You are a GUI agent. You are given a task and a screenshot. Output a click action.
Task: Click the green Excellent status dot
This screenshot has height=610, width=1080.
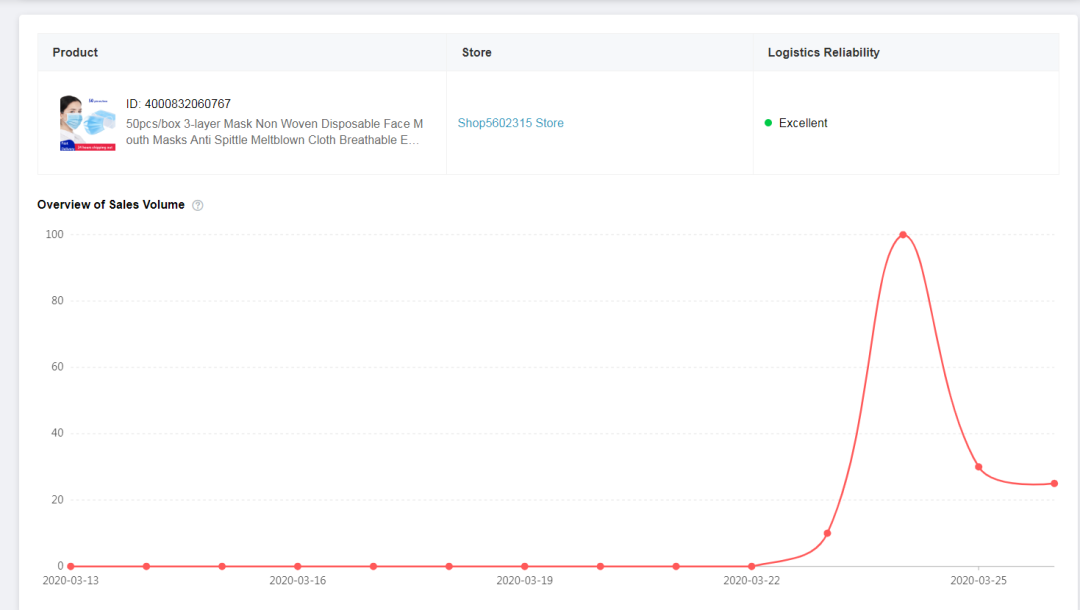click(x=768, y=123)
